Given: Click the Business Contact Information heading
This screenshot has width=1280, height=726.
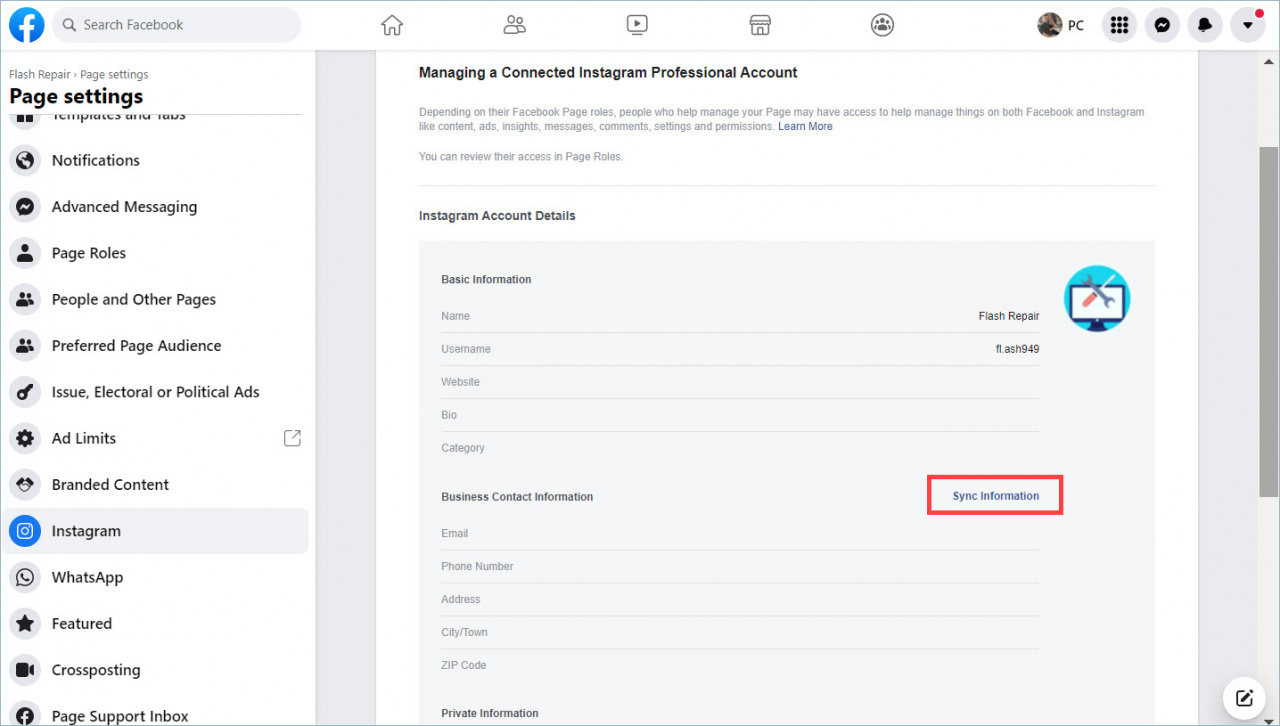Looking at the screenshot, I should (x=517, y=497).
